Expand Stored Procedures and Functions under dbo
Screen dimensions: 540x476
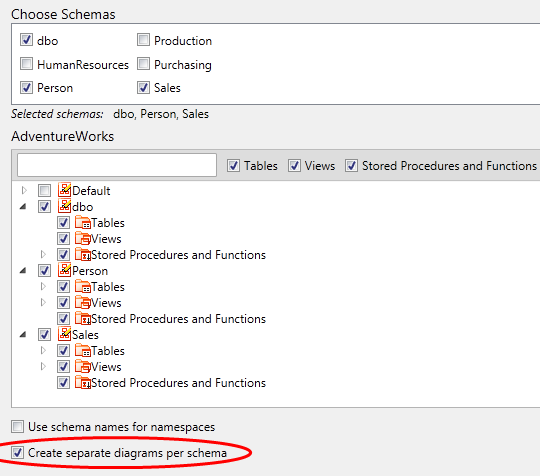(43, 254)
